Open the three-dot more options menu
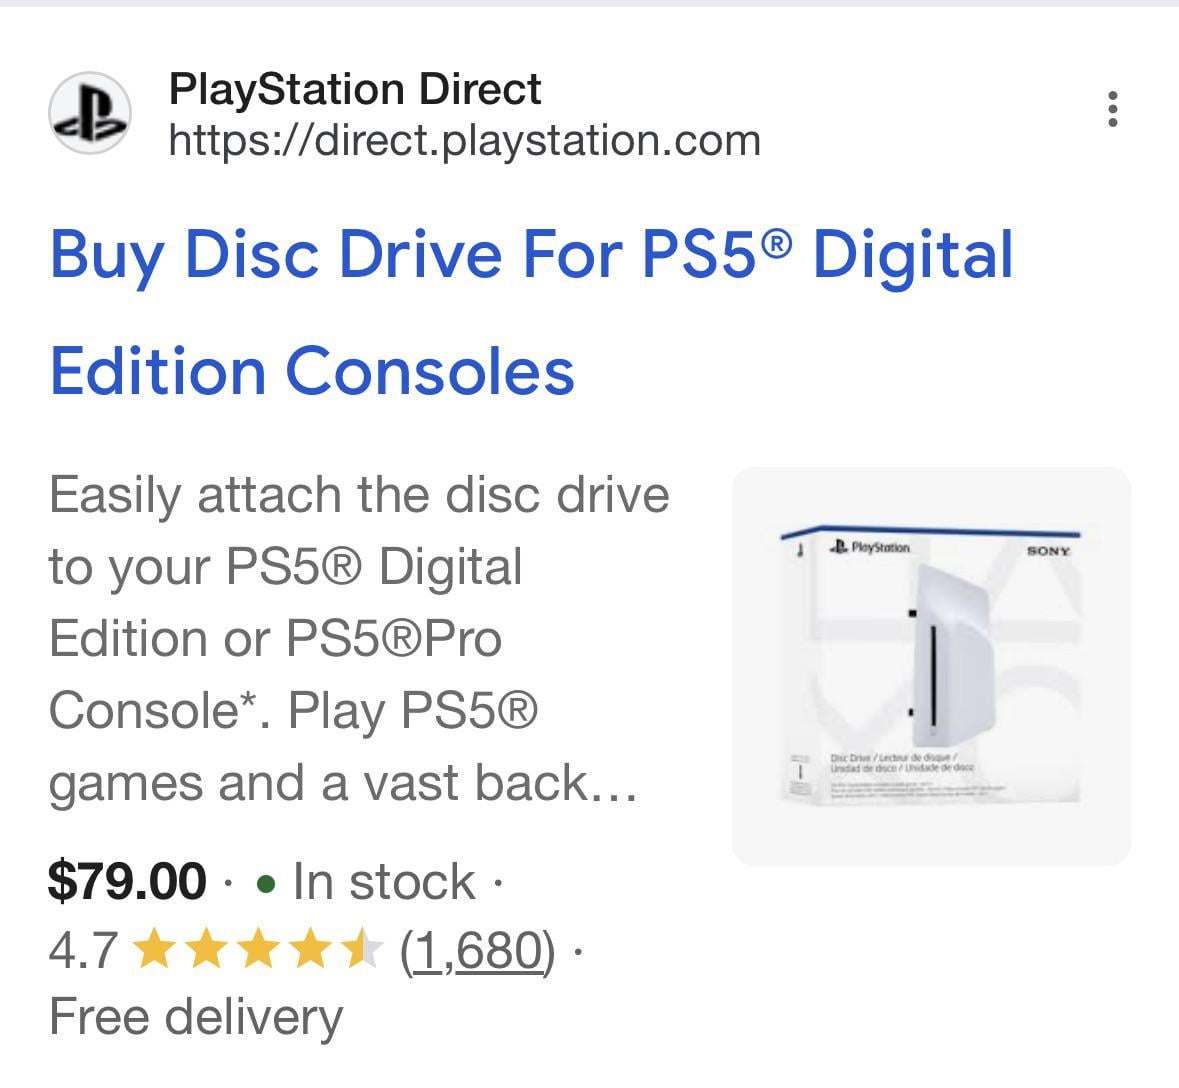The width and height of the screenshot is (1179, 1088). coord(1112,109)
